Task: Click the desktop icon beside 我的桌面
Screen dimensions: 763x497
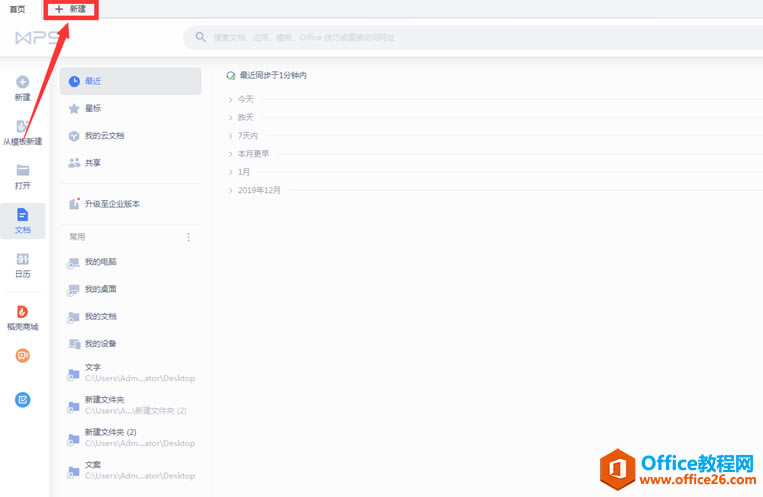Action: (x=73, y=290)
